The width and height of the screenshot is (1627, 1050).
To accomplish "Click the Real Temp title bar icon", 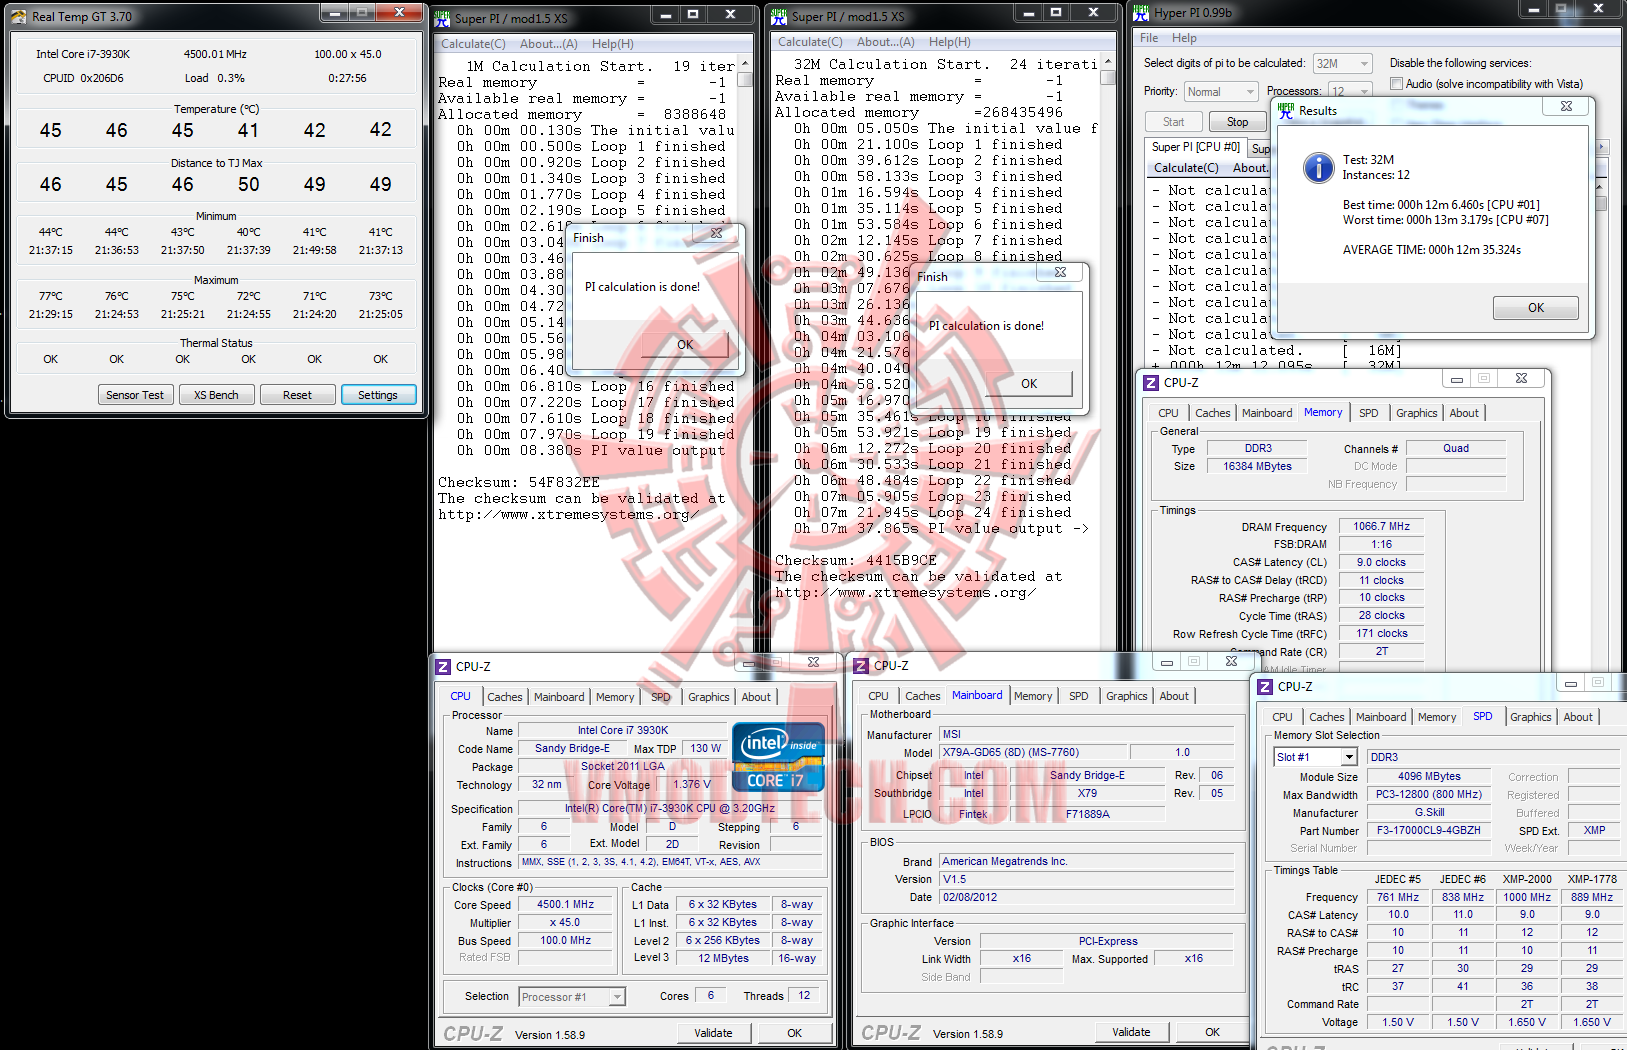I will tap(19, 16).
